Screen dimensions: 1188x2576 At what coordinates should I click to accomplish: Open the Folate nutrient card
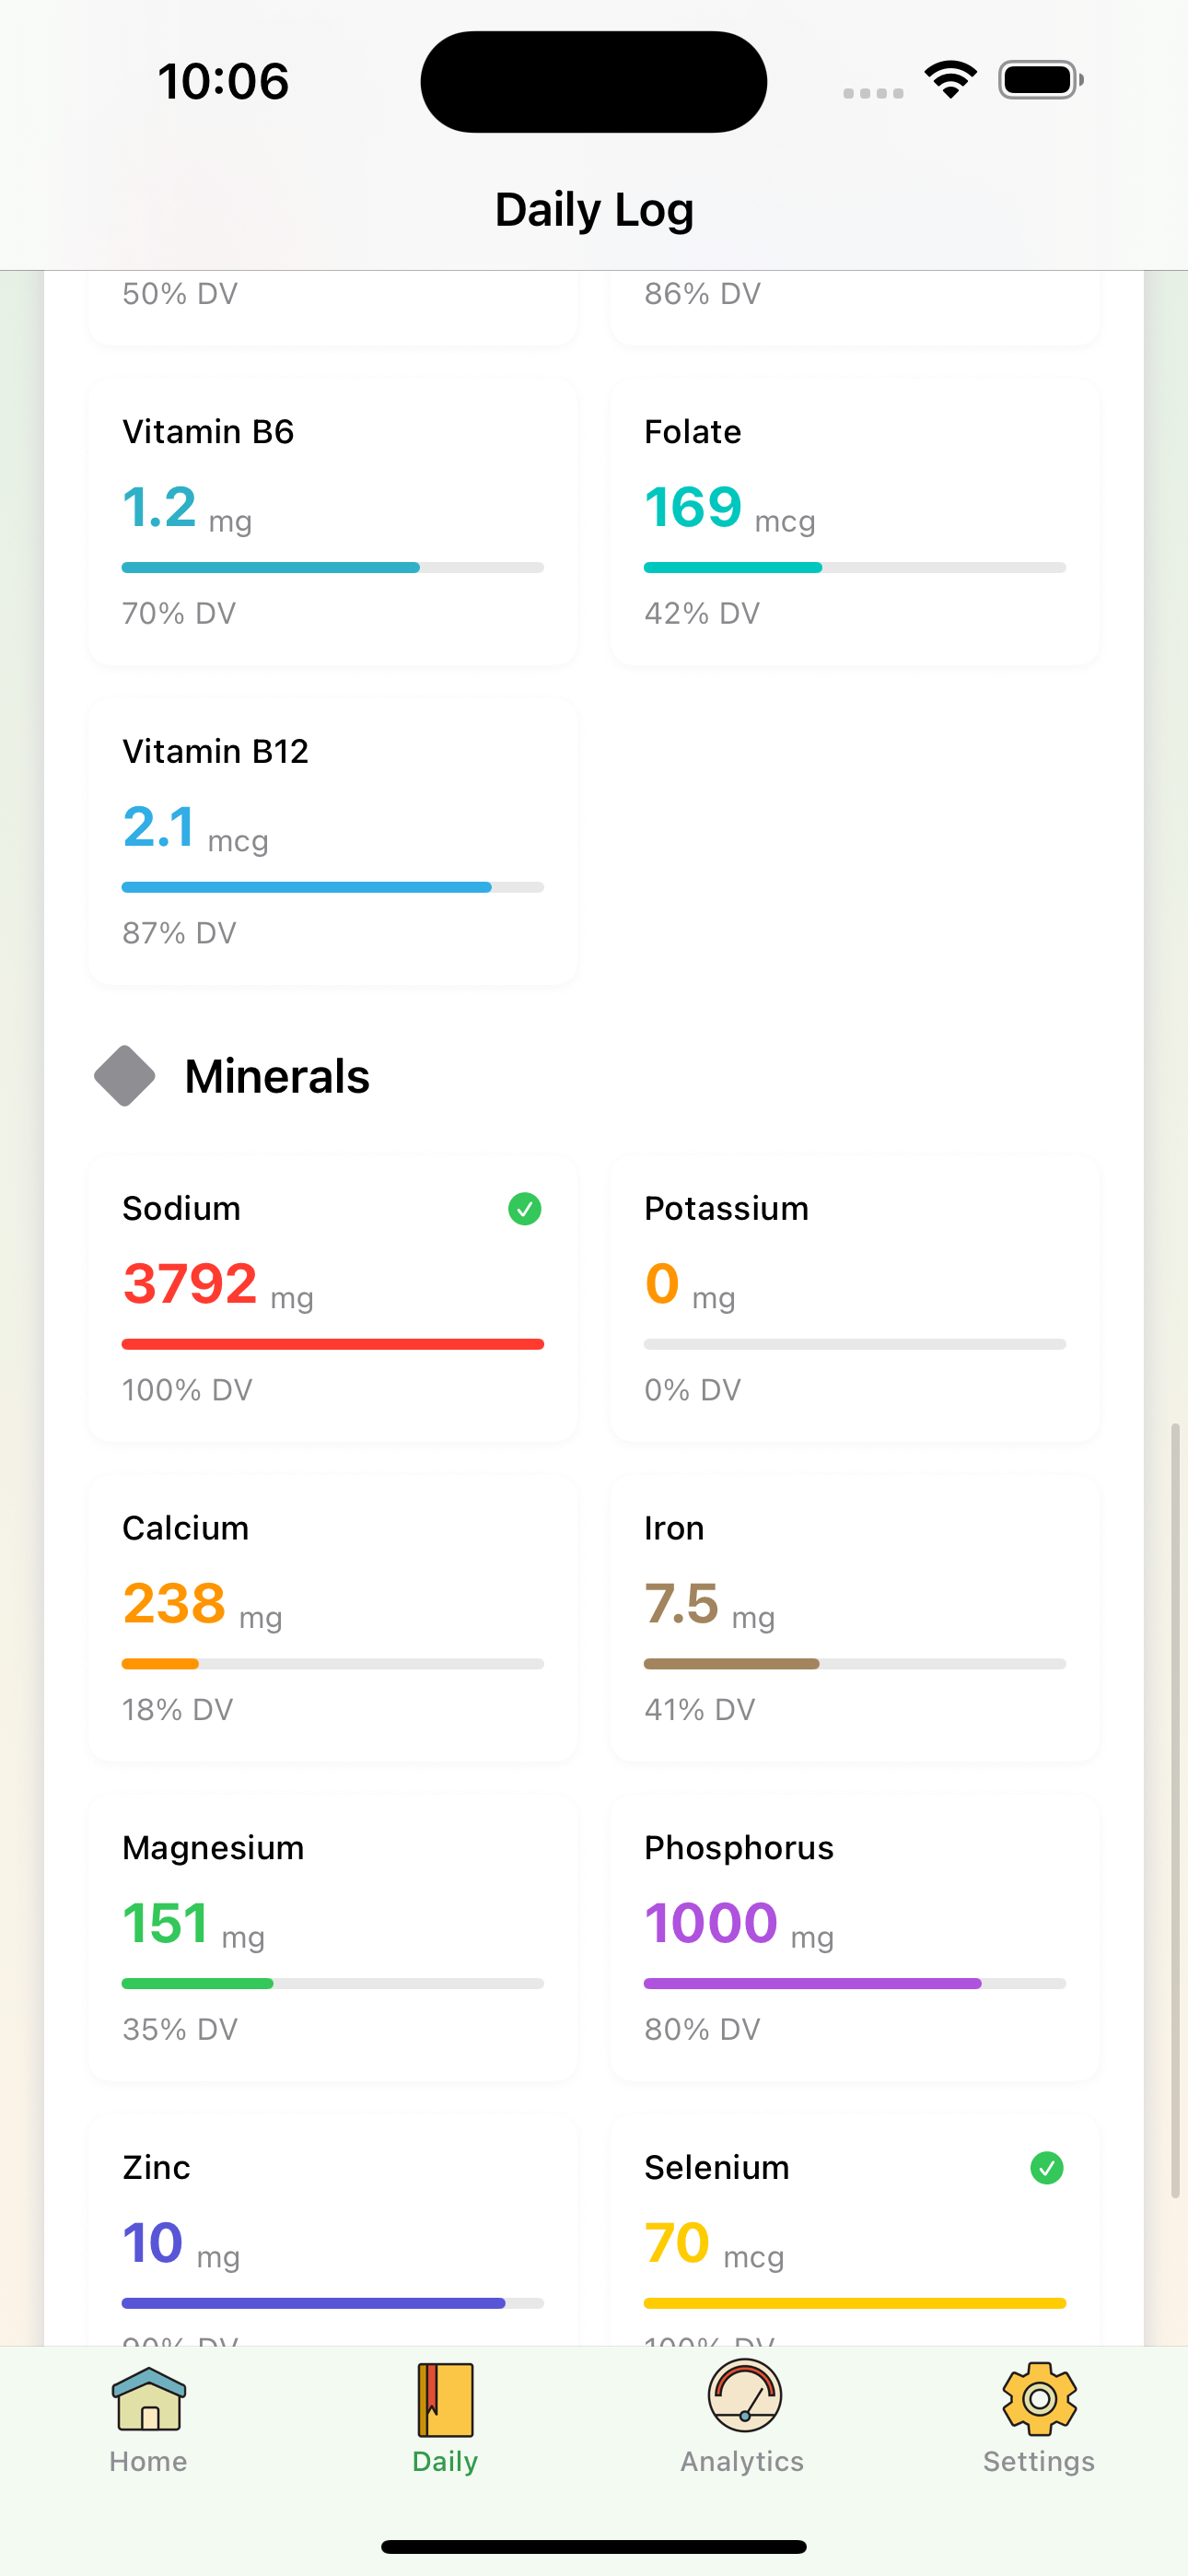855,522
